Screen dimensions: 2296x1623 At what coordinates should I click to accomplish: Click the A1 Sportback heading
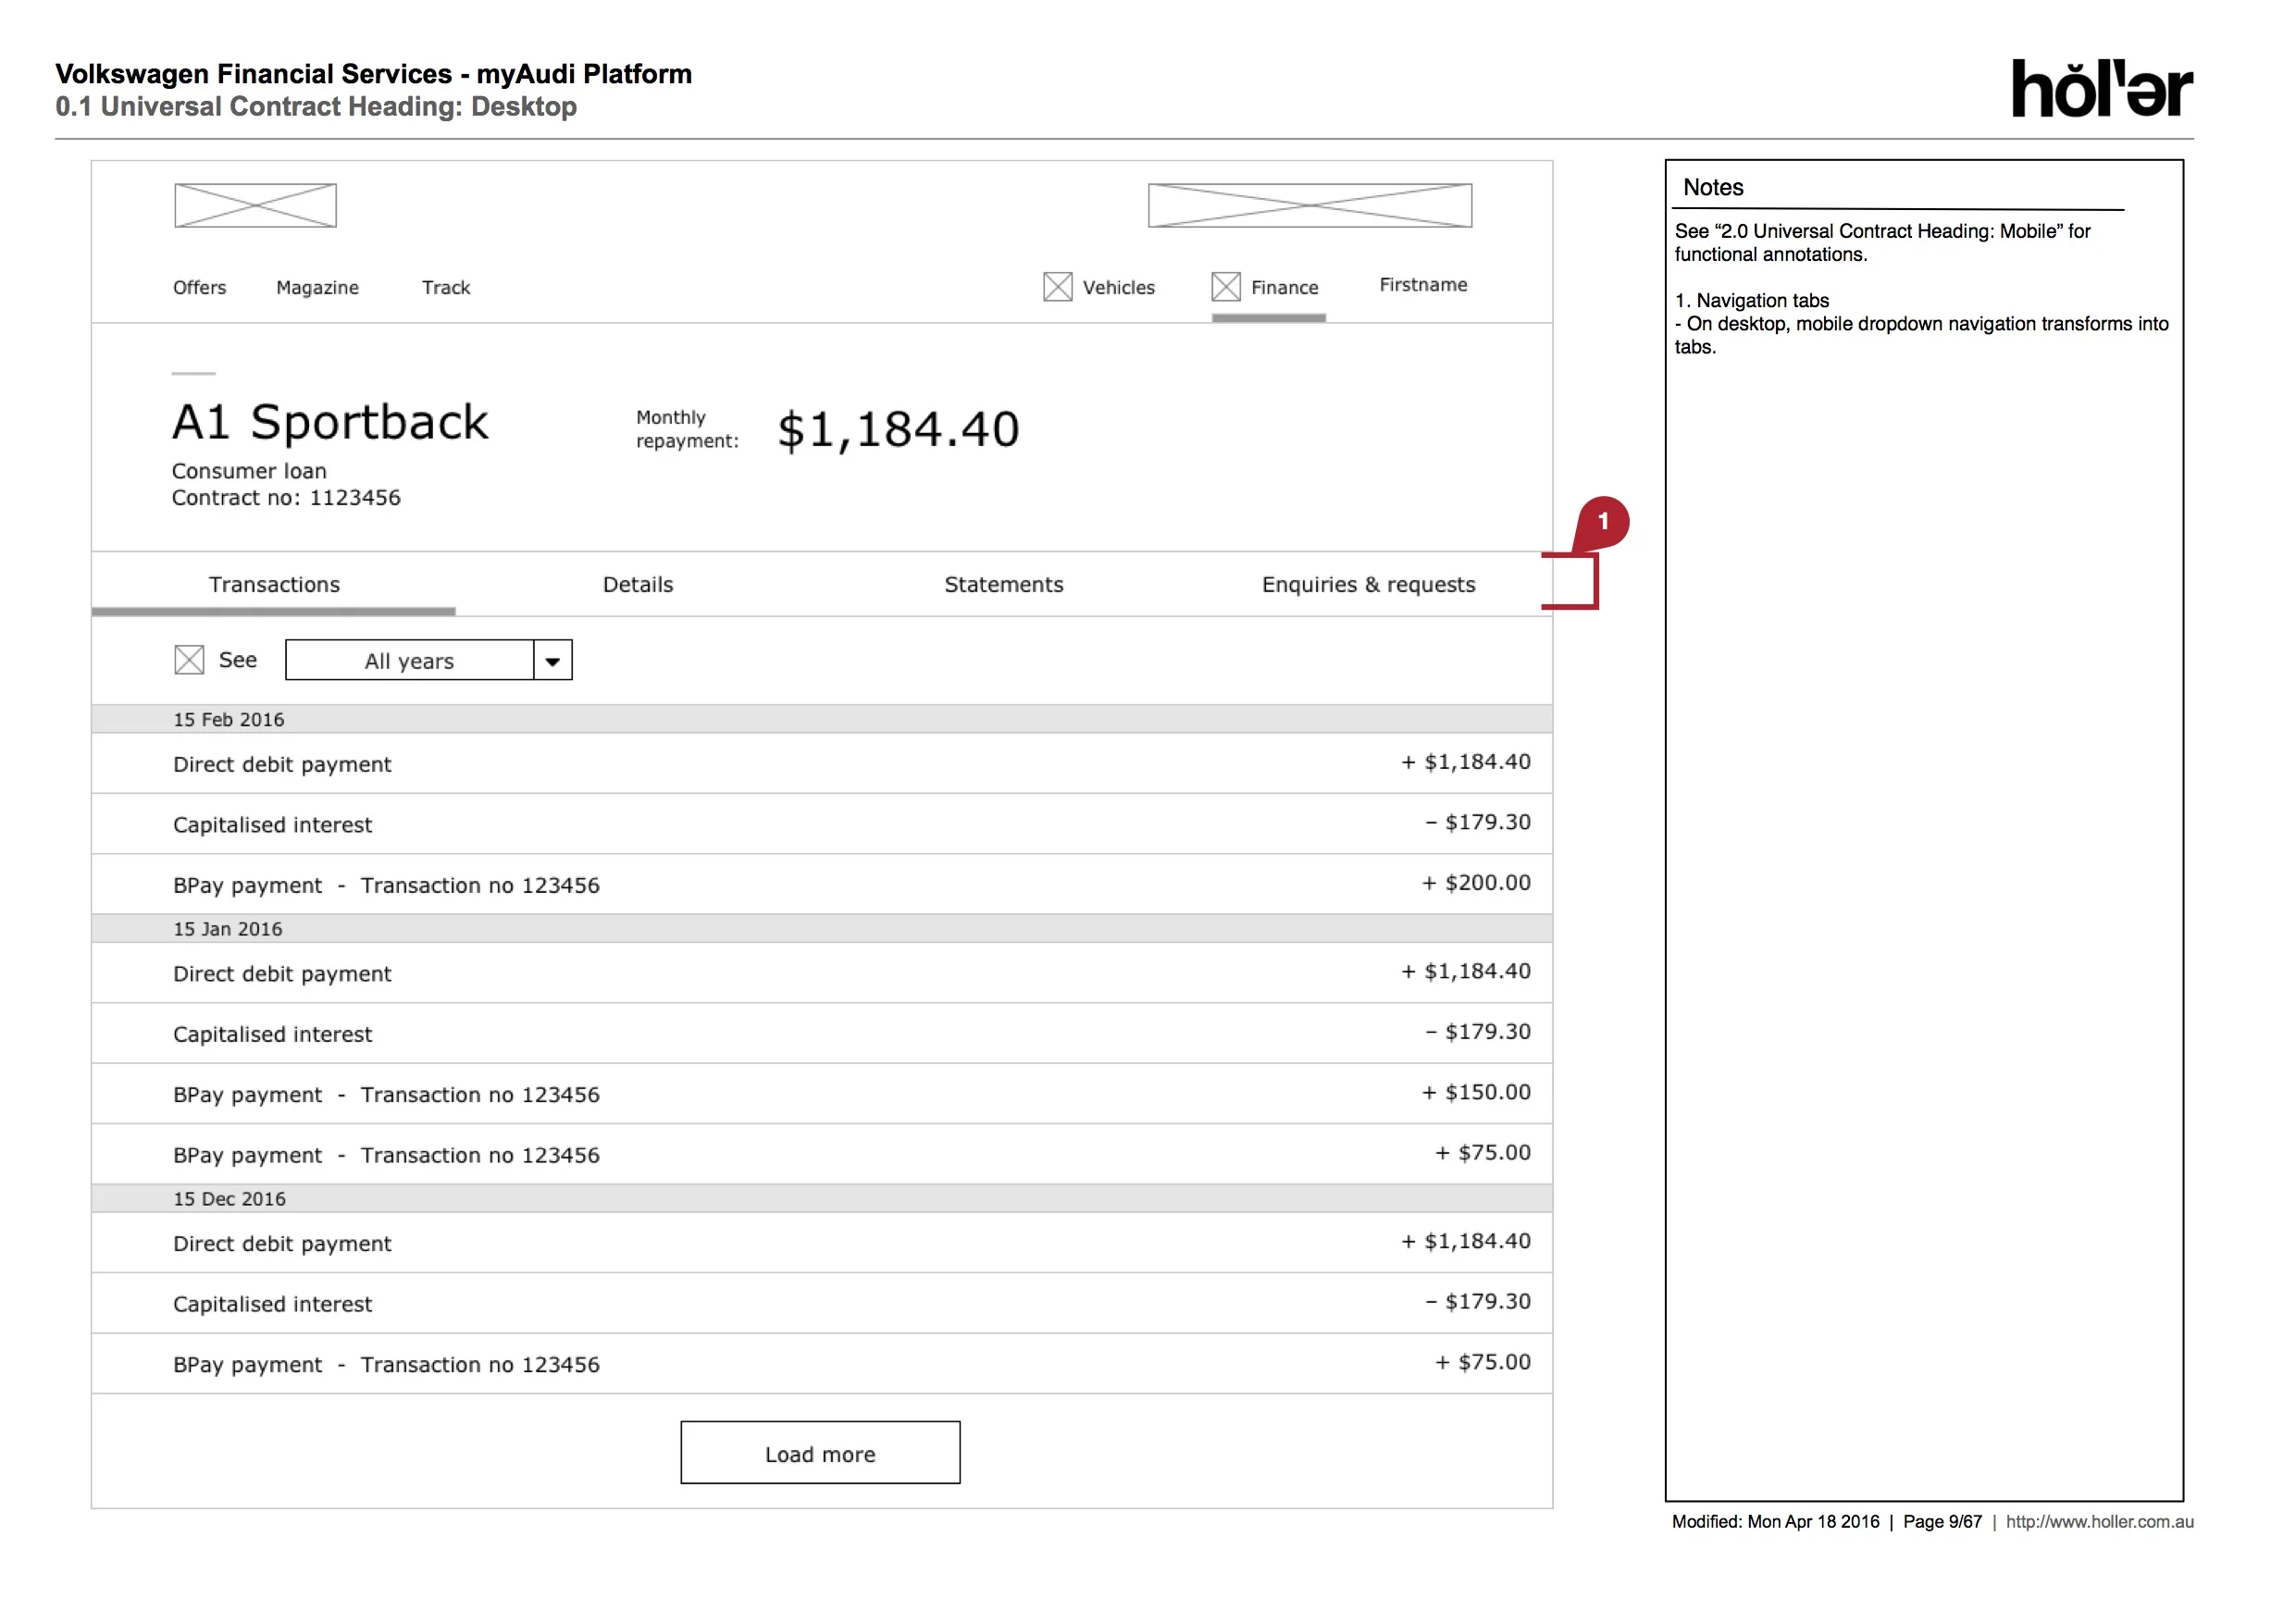[330, 422]
